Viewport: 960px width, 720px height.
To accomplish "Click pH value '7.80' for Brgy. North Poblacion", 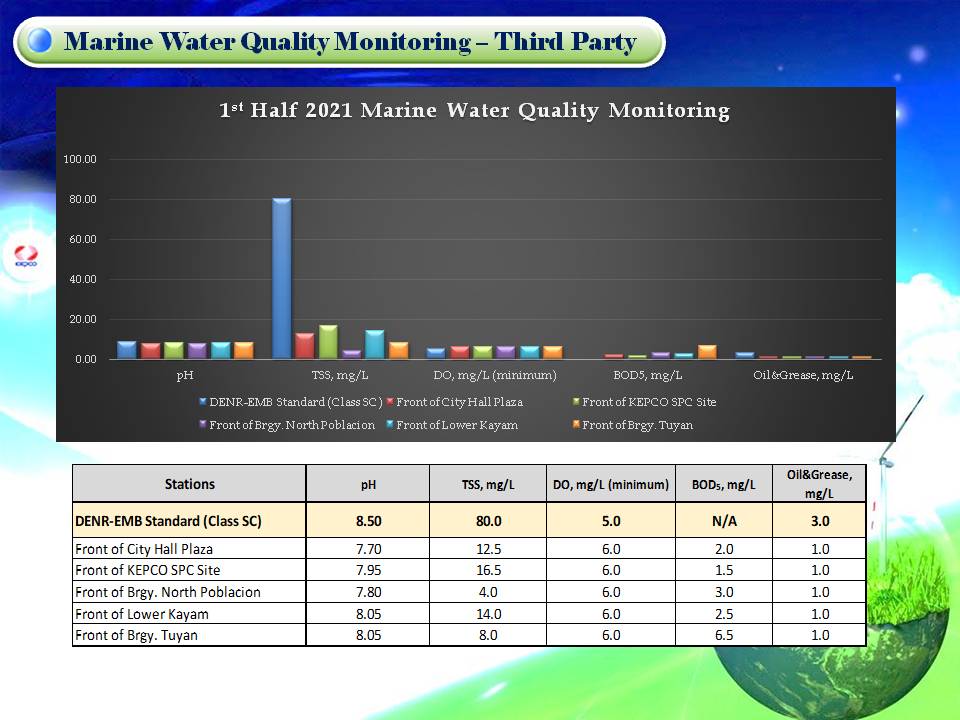I will [369, 592].
